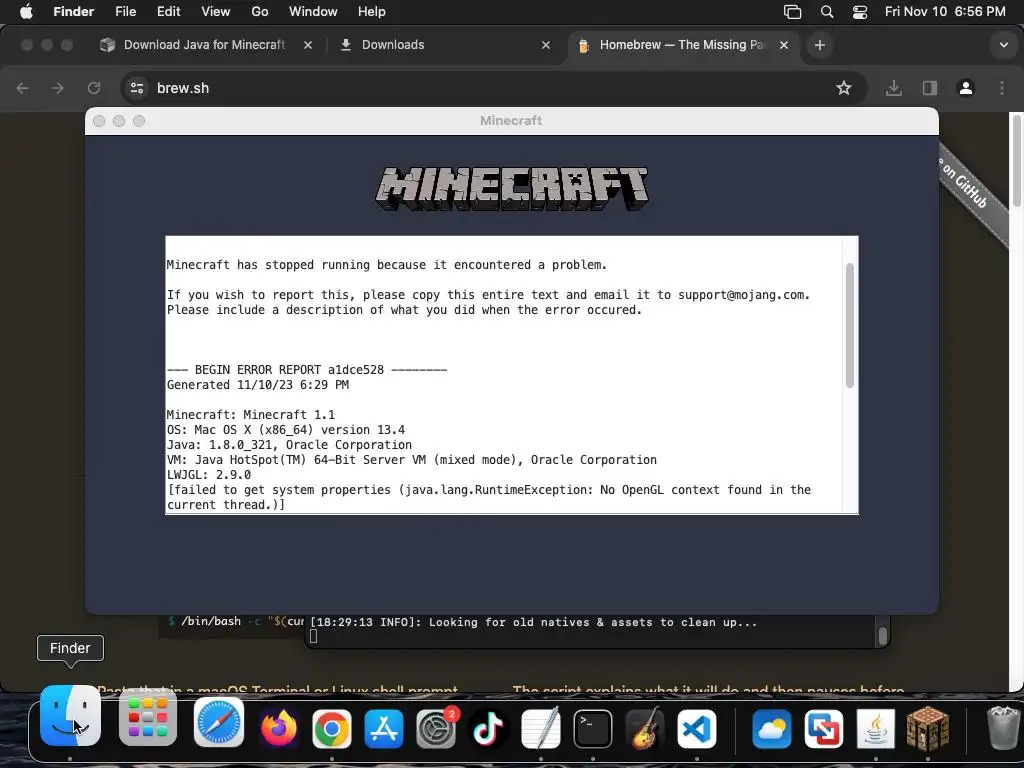Click the Minecraft error report scrollbar
This screenshot has width=1024, height=768.
tap(850, 325)
